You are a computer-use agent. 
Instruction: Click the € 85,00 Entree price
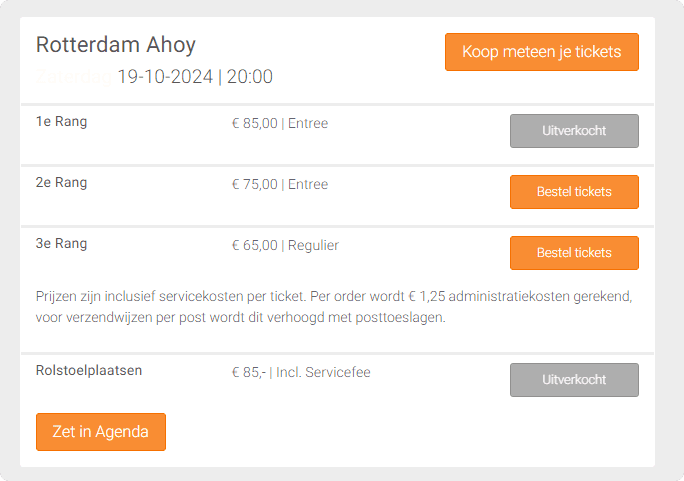coord(280,124)
